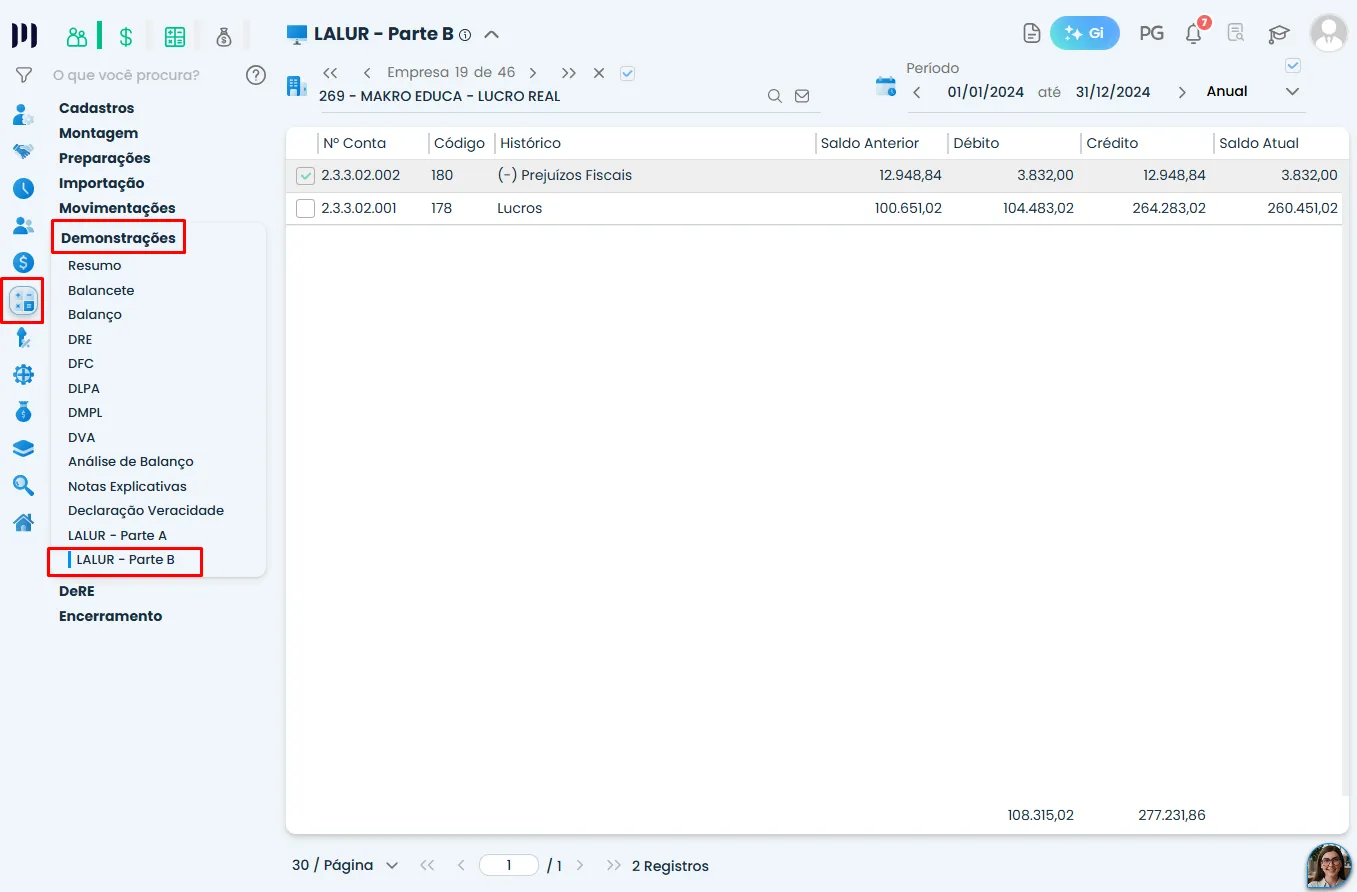Click the envelope icon beside company name
The height and width of the screenshot is (892, 1357).
802,96
